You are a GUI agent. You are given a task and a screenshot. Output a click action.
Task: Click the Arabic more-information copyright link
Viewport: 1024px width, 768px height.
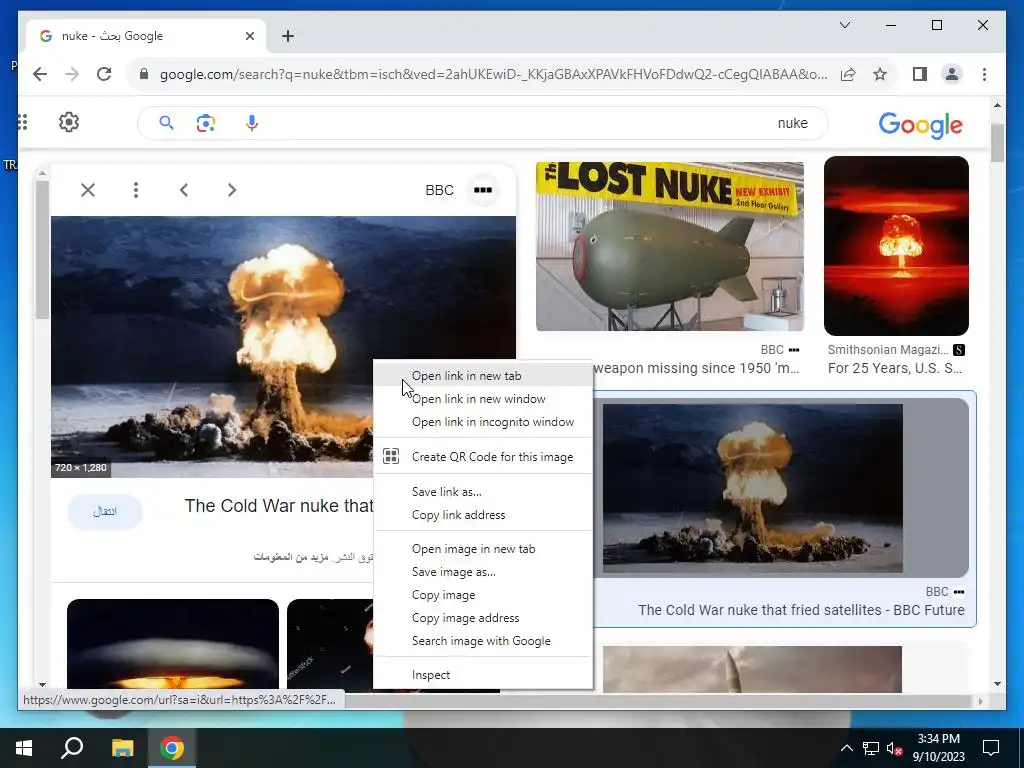click(x=291, y=557)
